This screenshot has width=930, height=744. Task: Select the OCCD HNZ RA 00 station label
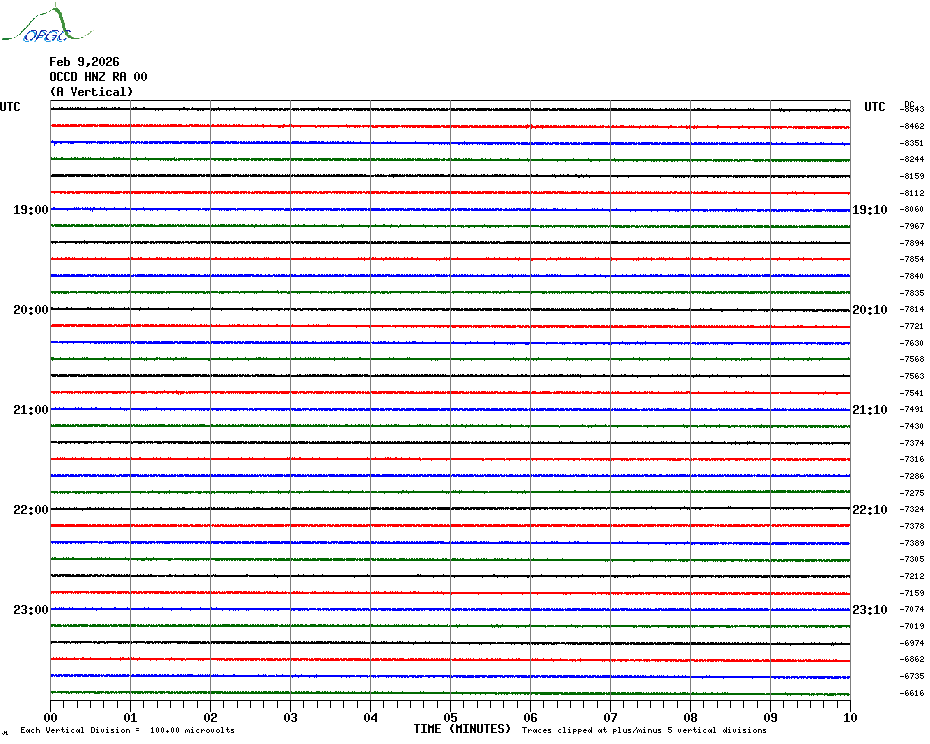(x=98, y=77)
